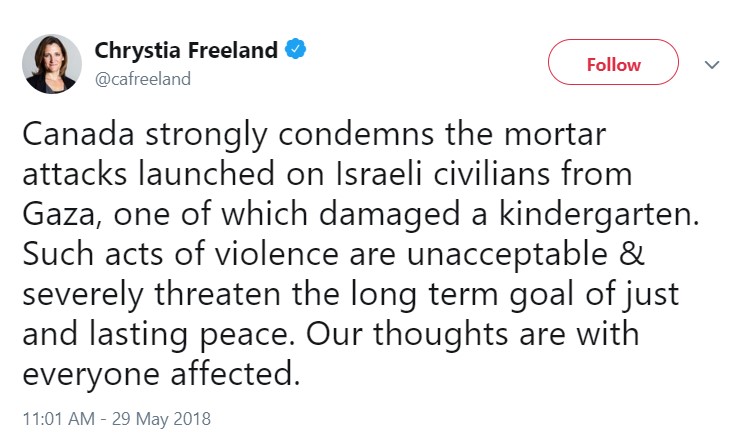This screenshot has width=743, height=436.
Task: Open the tweet options chevron menu
Action: tap(712, 64)
